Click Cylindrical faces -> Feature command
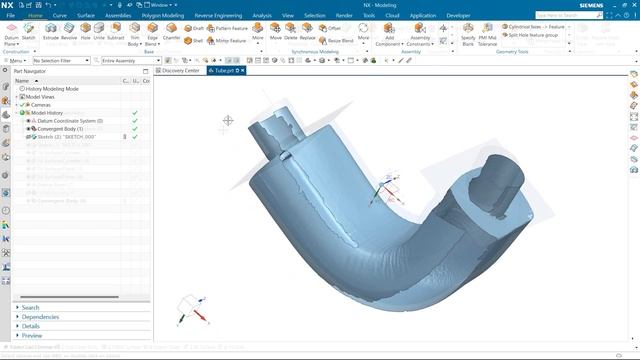Viewport: 640px width, 360px height. click(533, 27)
